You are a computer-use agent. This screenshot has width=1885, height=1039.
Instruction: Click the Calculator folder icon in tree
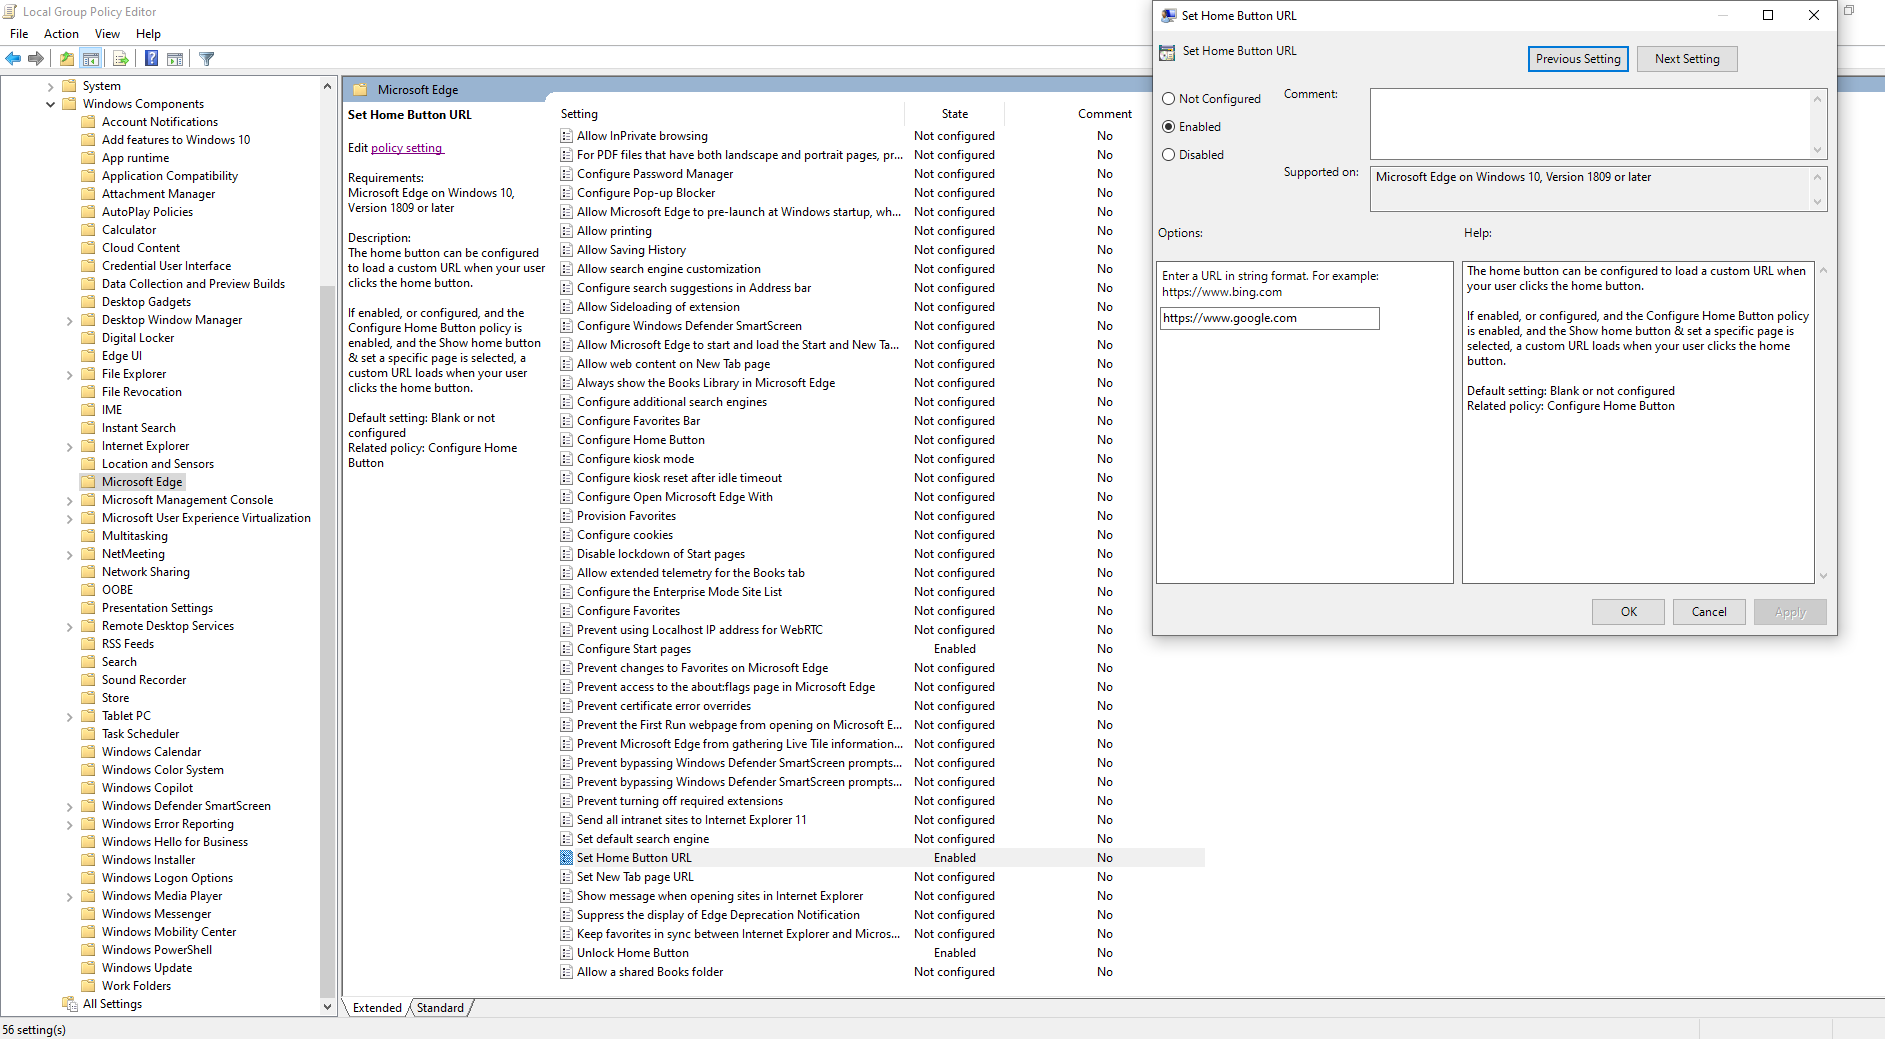89,230
